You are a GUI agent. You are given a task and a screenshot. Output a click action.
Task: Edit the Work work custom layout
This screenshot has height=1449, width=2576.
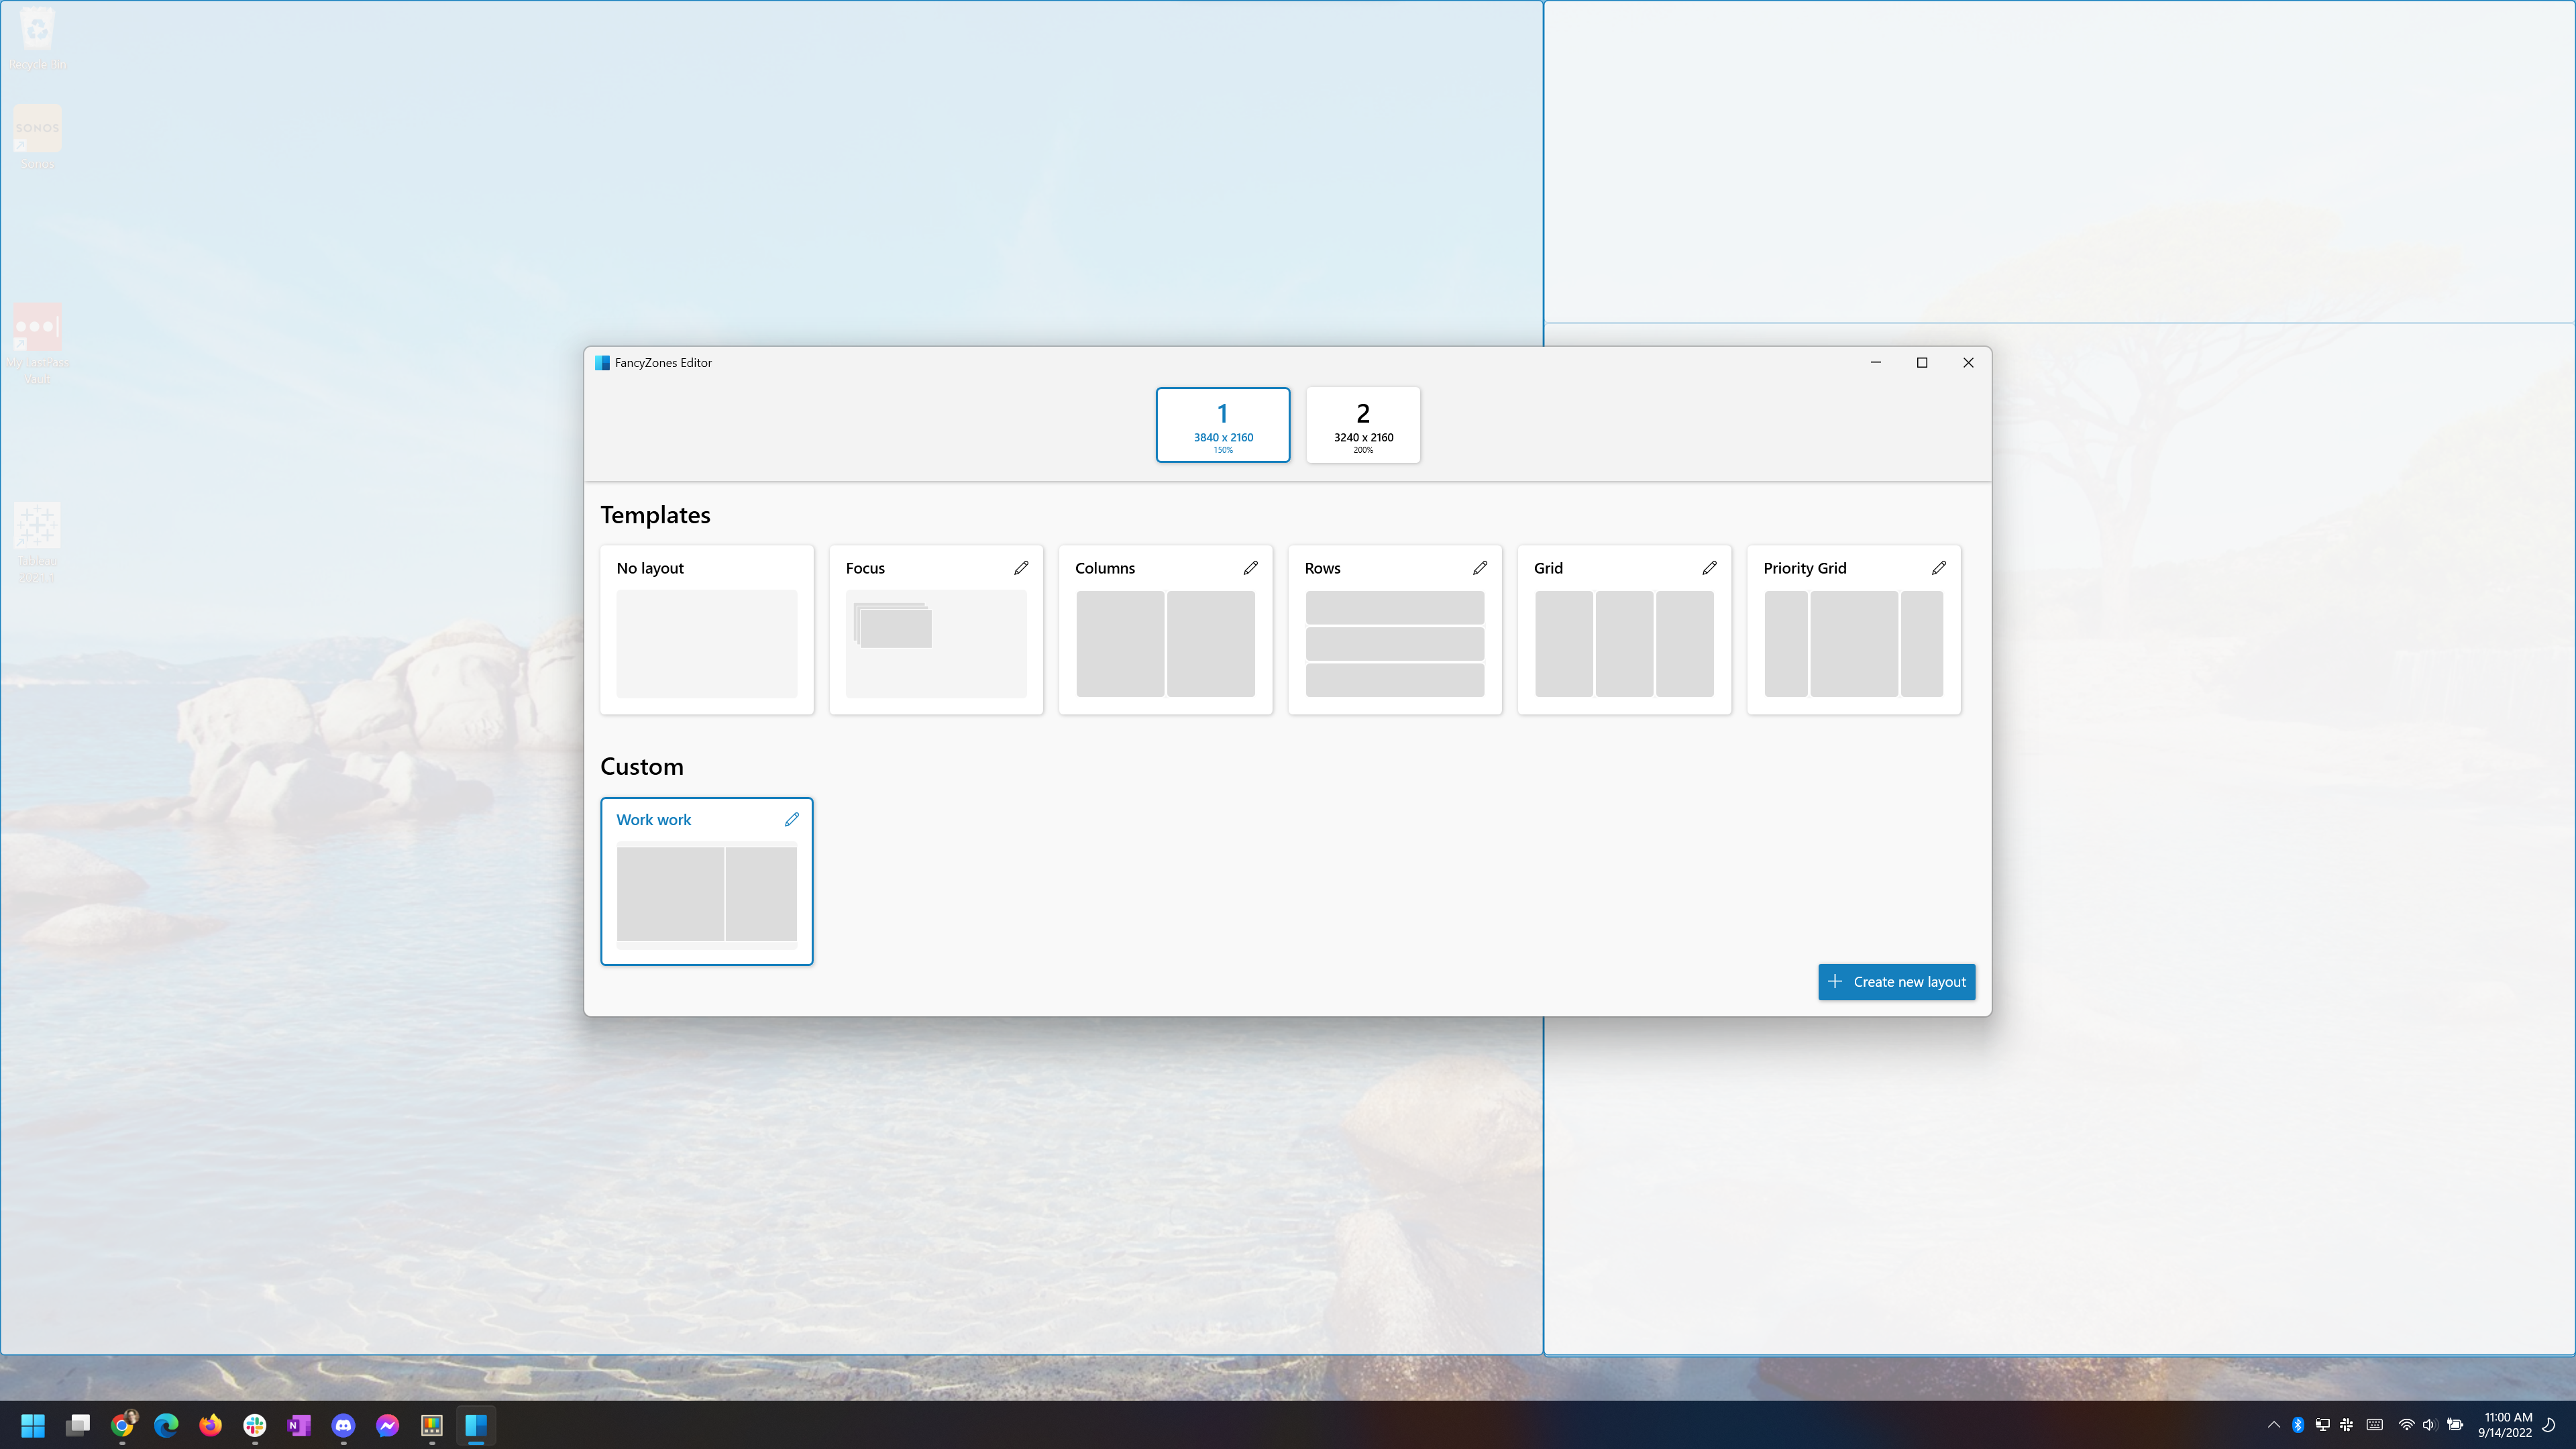point(791,819)
